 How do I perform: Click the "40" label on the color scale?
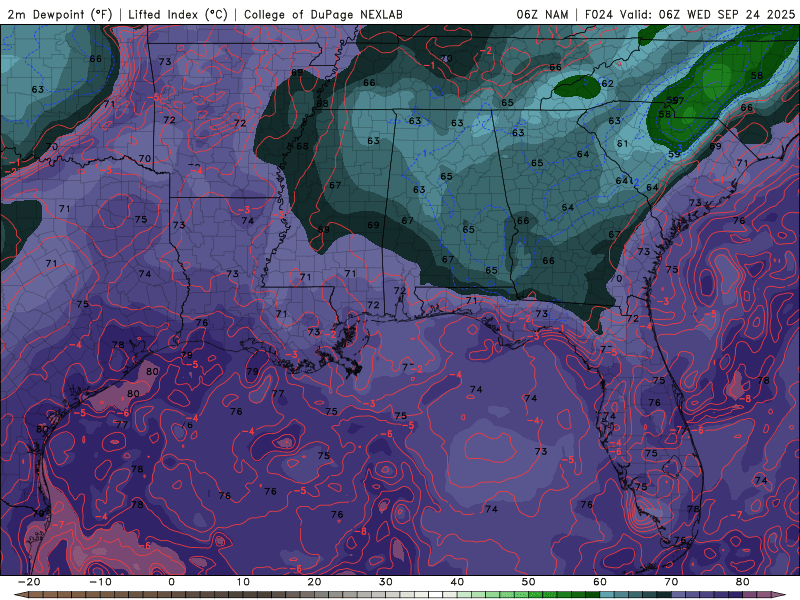tap(457, 582)
